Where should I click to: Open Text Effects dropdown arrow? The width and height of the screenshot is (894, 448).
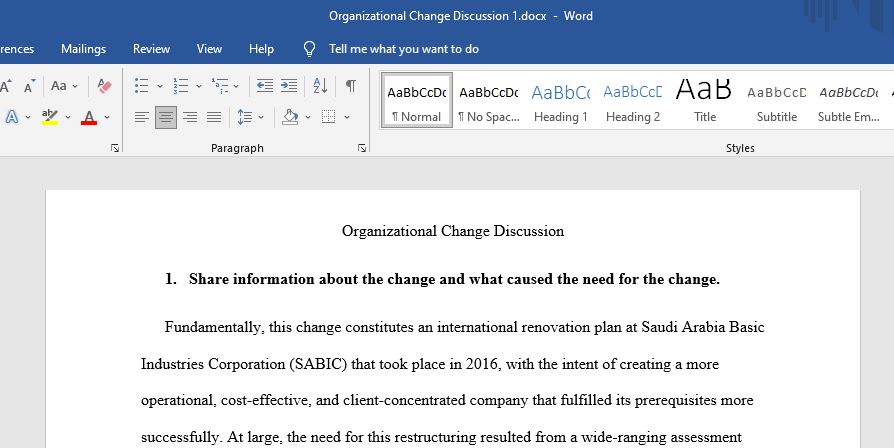click(28, 117)
